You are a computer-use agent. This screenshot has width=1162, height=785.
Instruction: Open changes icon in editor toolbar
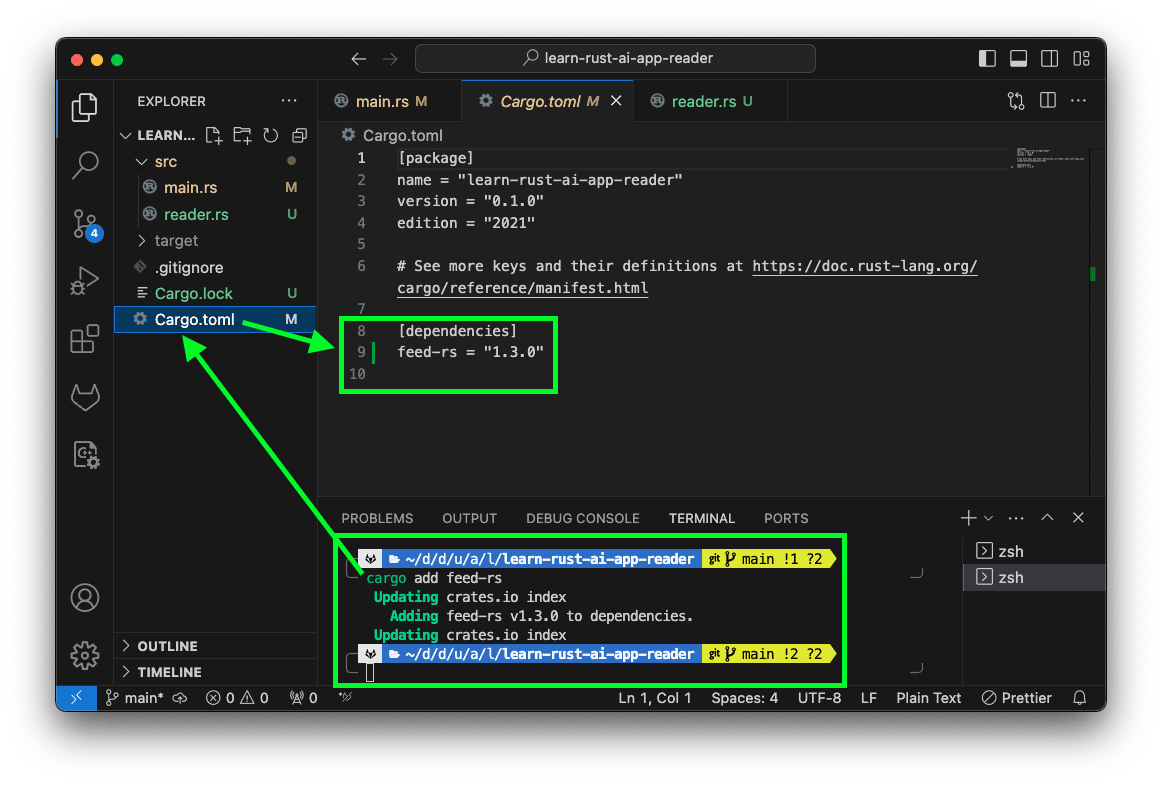1016,101
